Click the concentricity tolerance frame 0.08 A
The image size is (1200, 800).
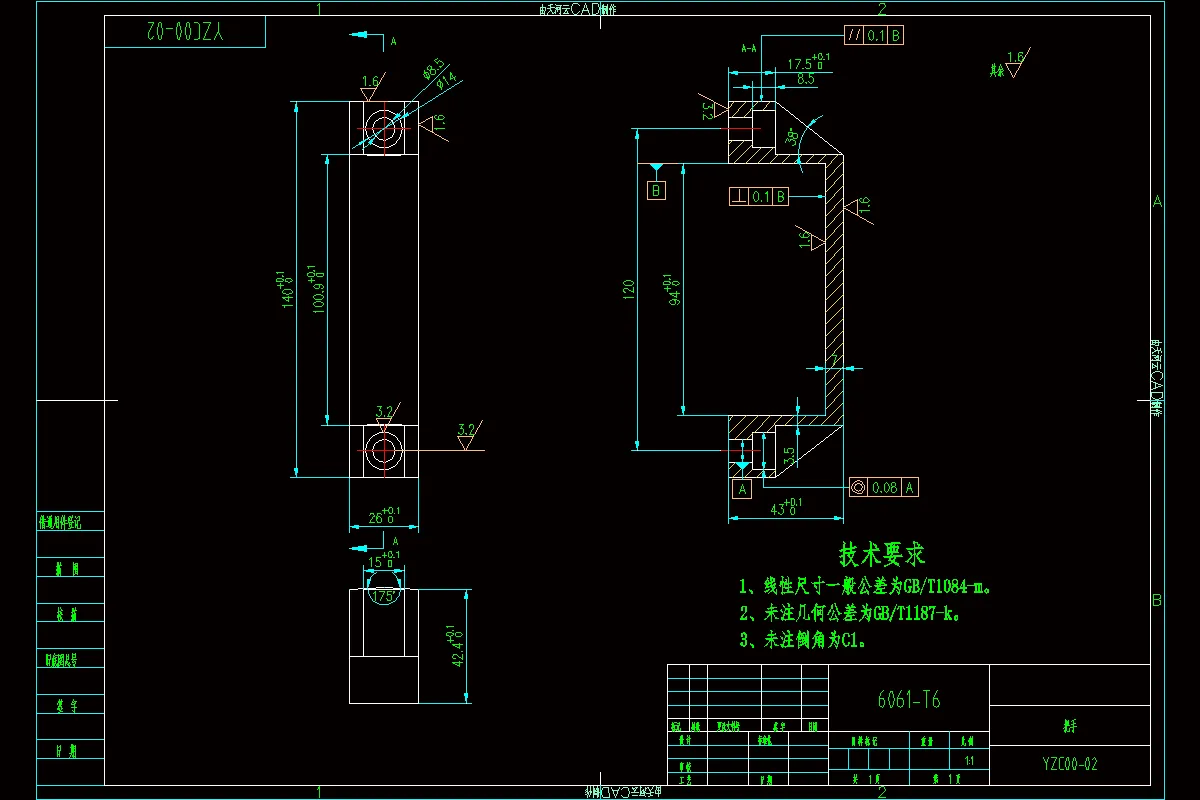pyautogui.click(x=883, y=487)
